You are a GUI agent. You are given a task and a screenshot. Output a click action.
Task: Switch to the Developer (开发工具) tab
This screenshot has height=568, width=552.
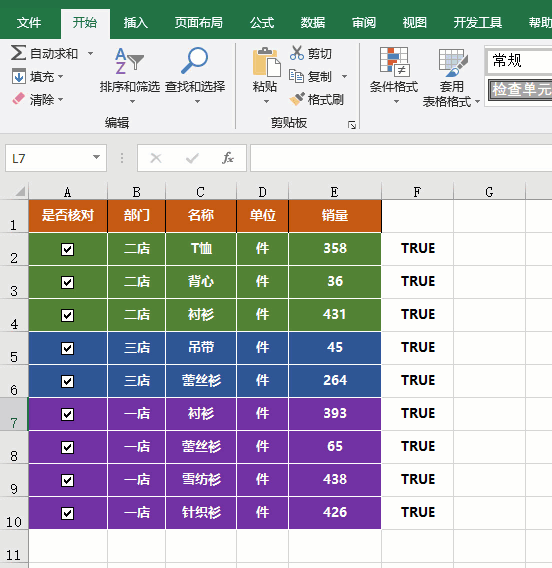point(478,23)
